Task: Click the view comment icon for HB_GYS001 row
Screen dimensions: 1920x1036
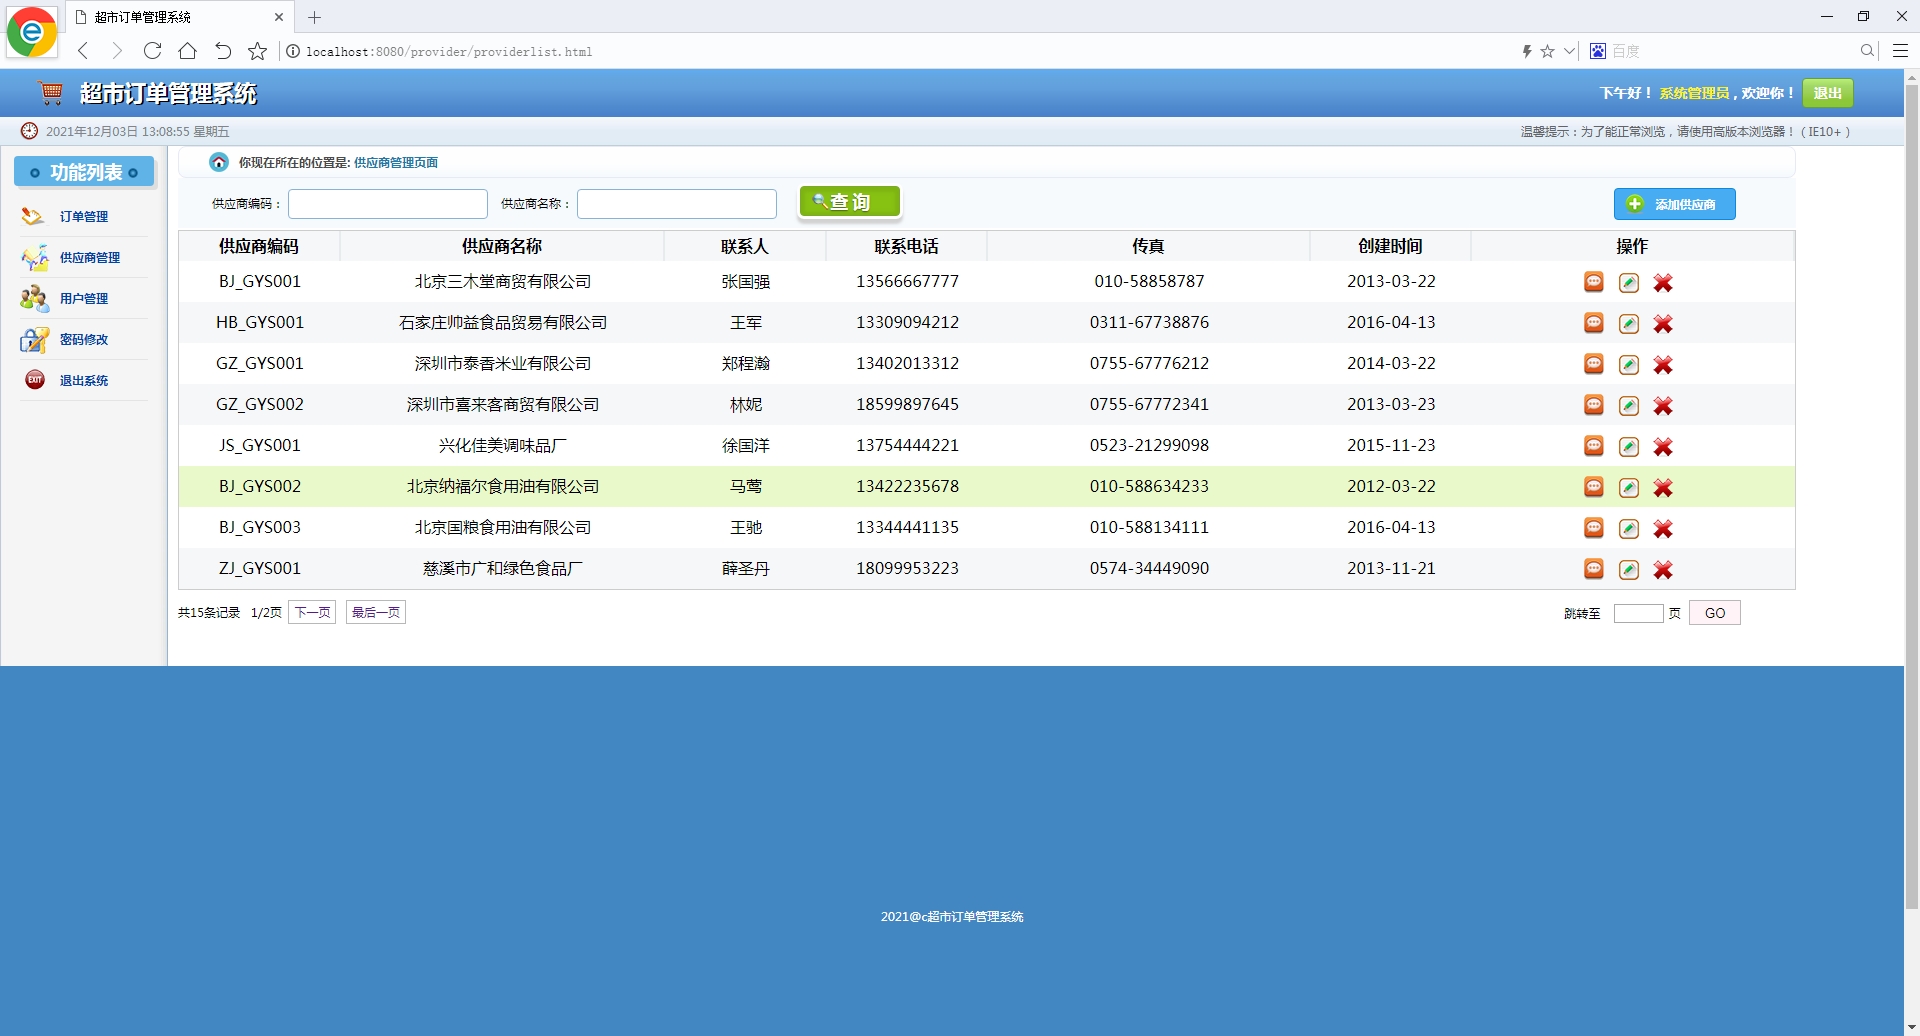Action: click(x=1594, y=323)
